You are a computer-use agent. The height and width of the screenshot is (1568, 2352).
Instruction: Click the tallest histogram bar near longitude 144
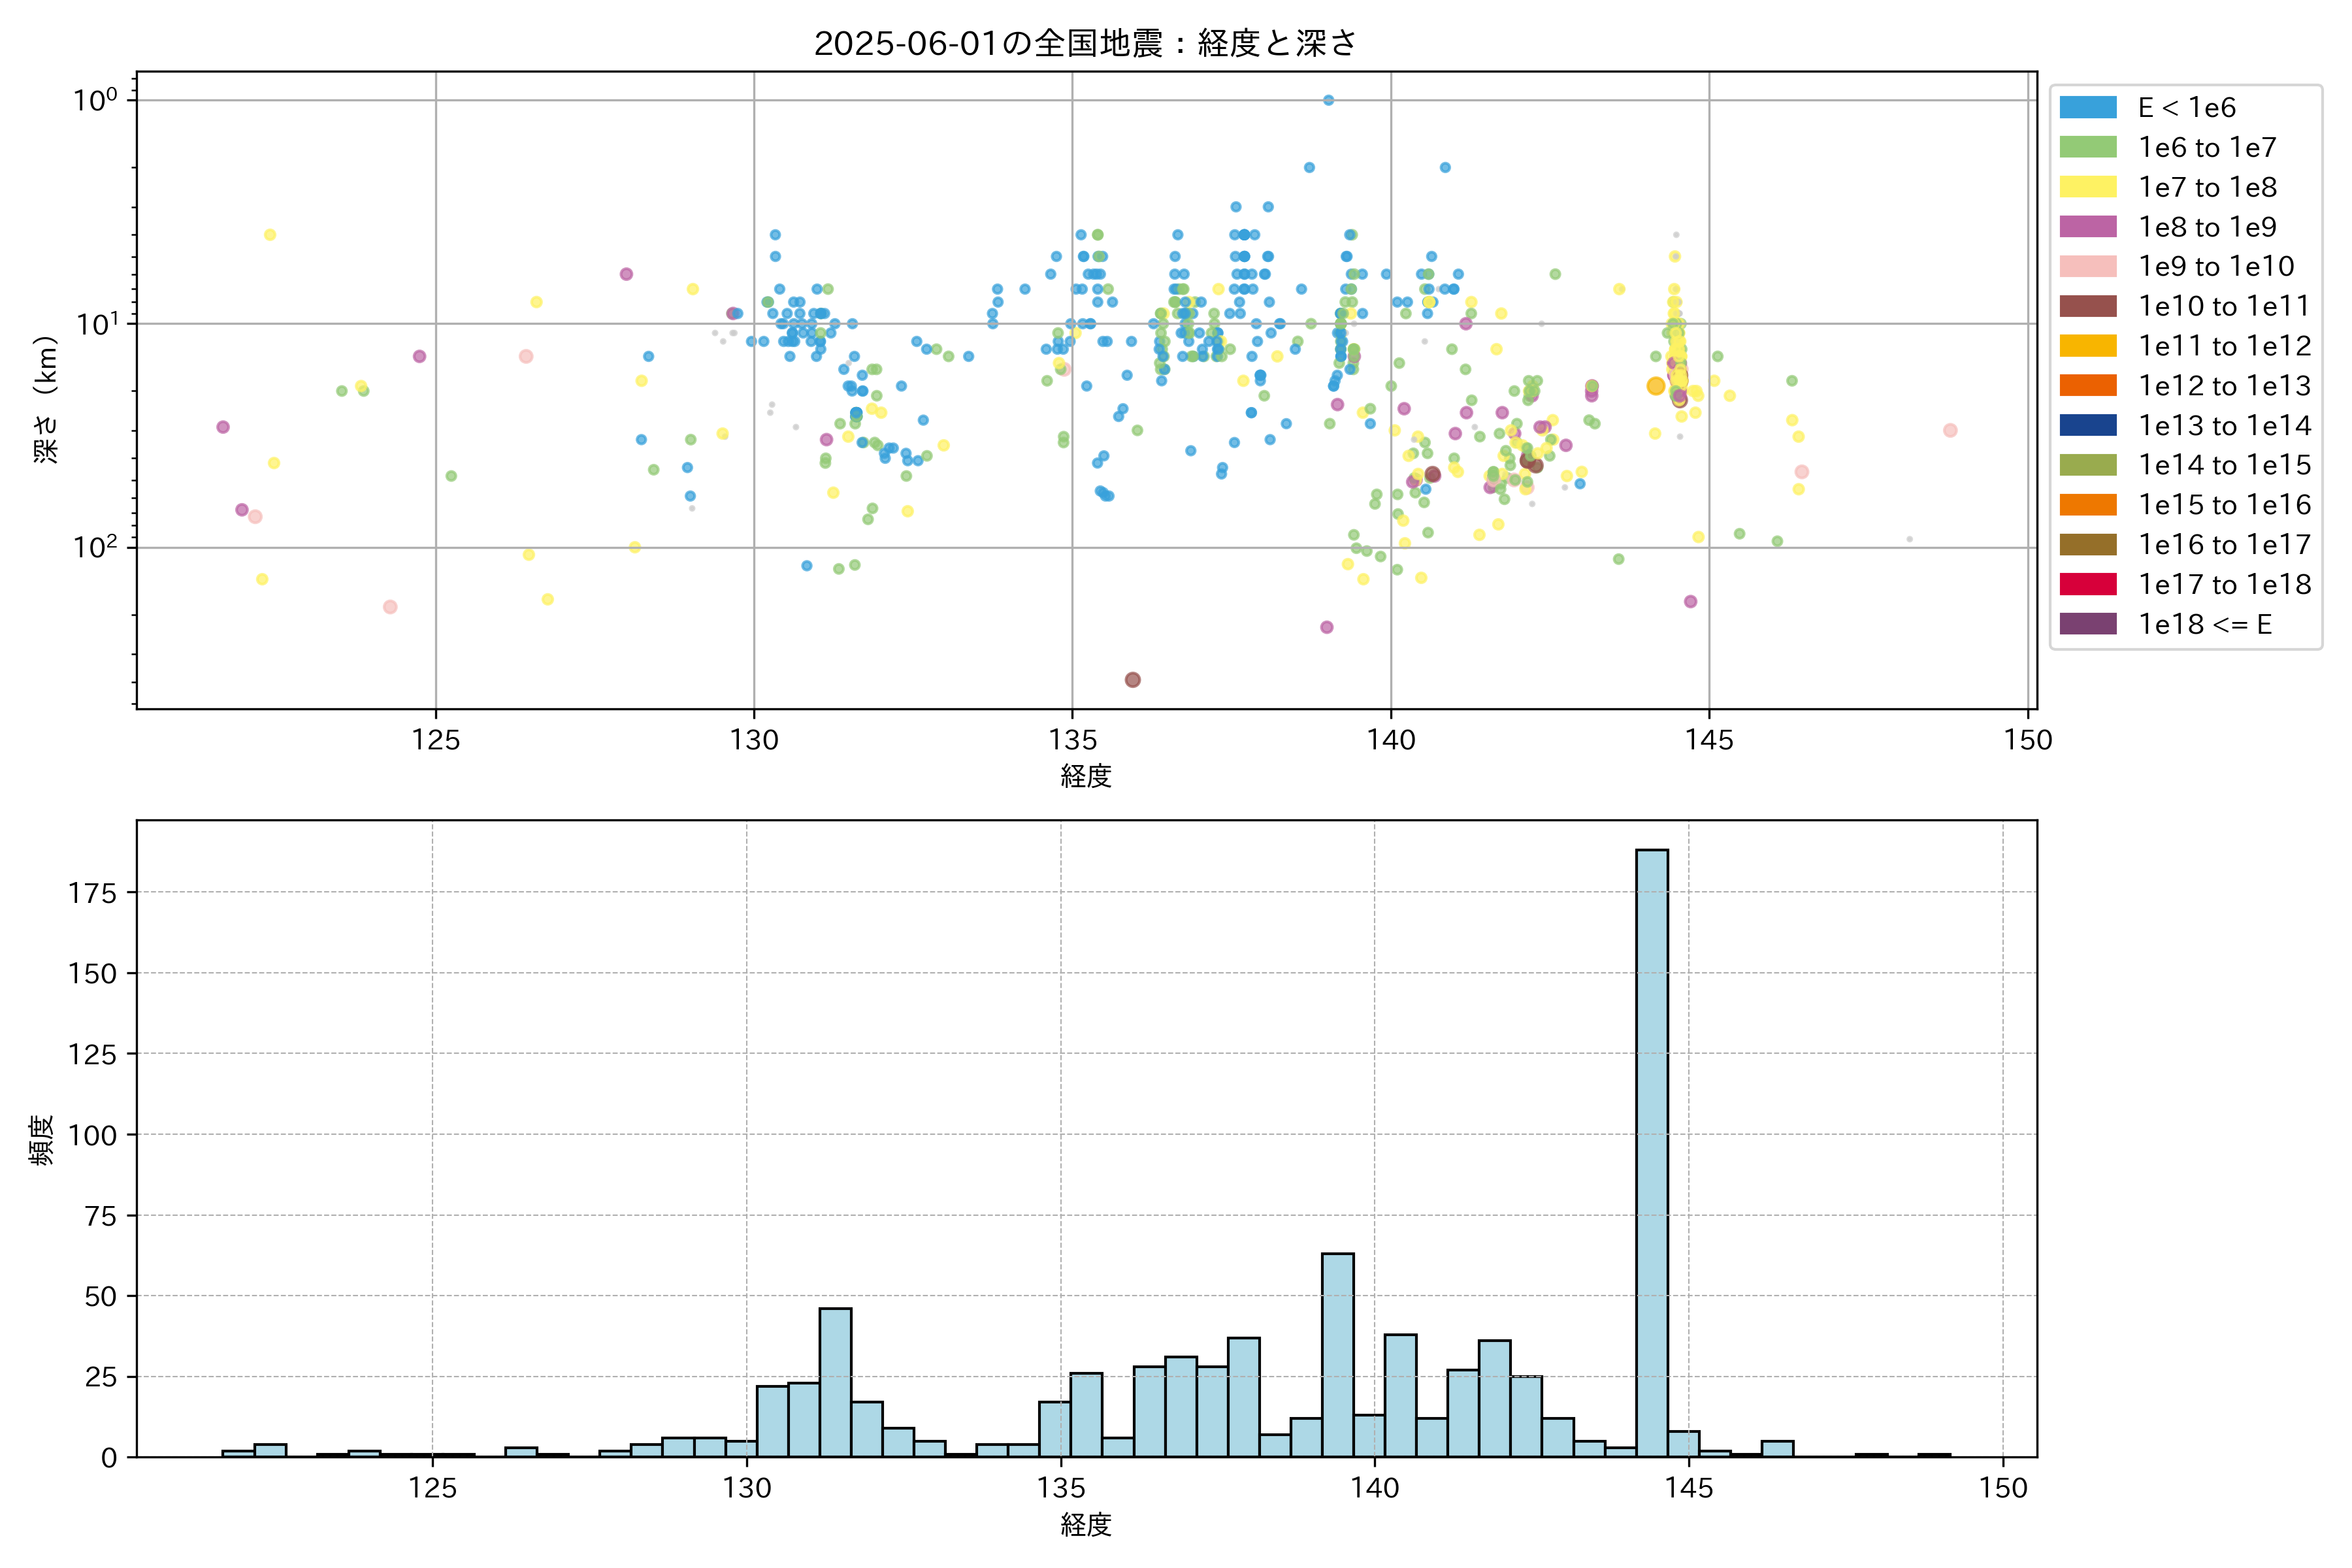tap(1651, 1150)
